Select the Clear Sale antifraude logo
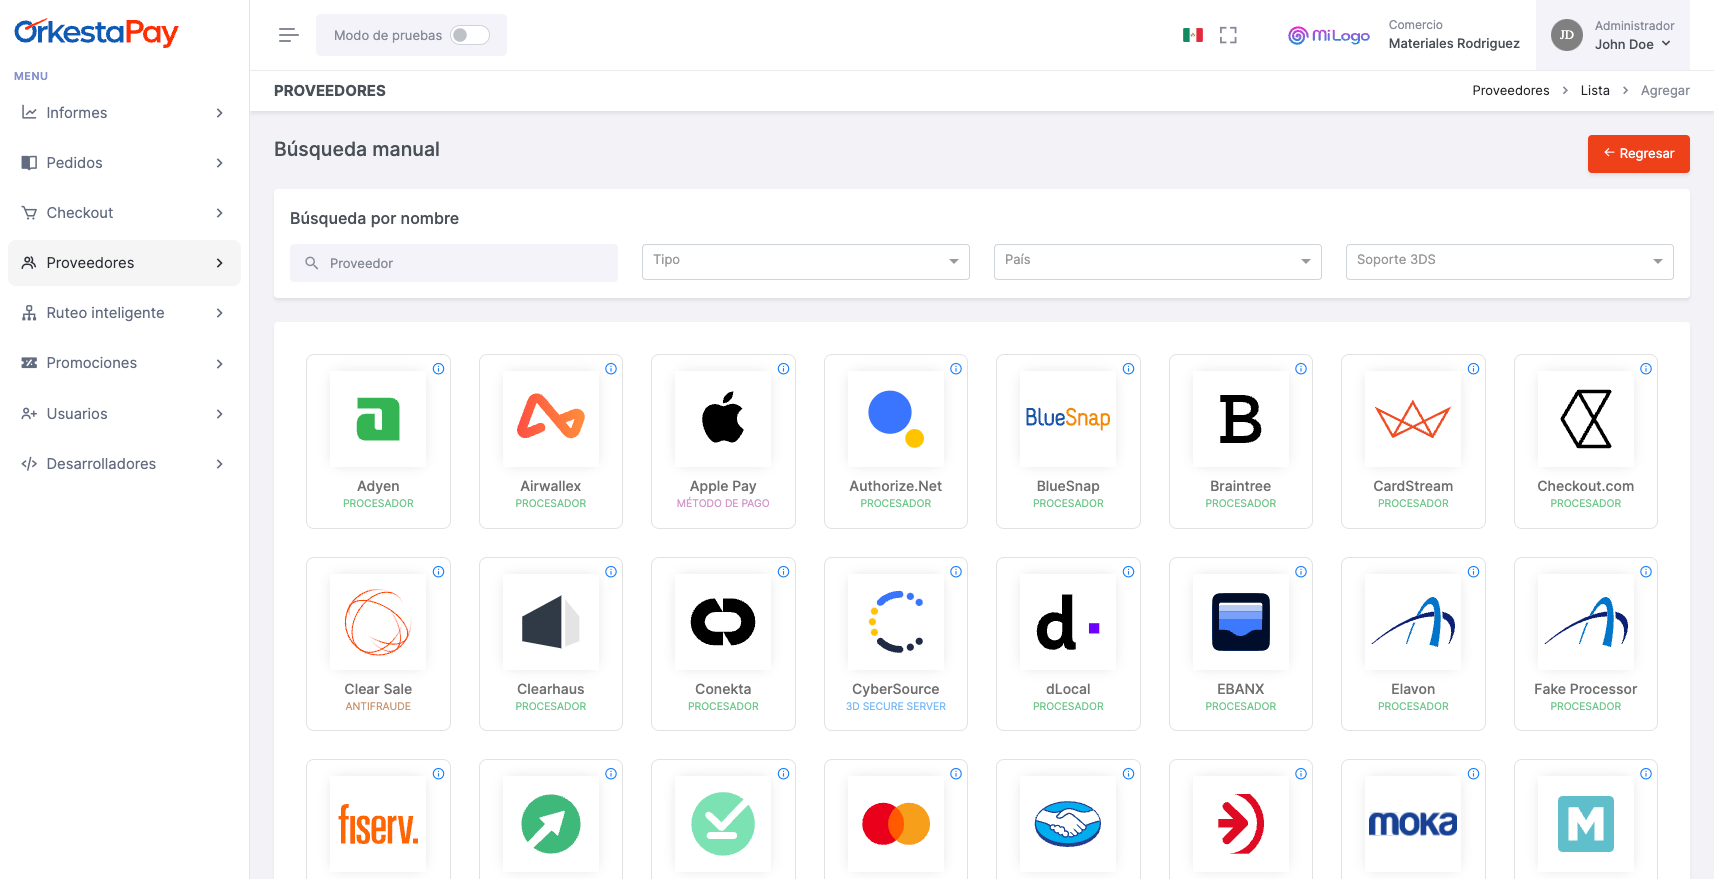The height and width of the screenshot is (879, 1714). pyautogui.click(x=378, y=622)
